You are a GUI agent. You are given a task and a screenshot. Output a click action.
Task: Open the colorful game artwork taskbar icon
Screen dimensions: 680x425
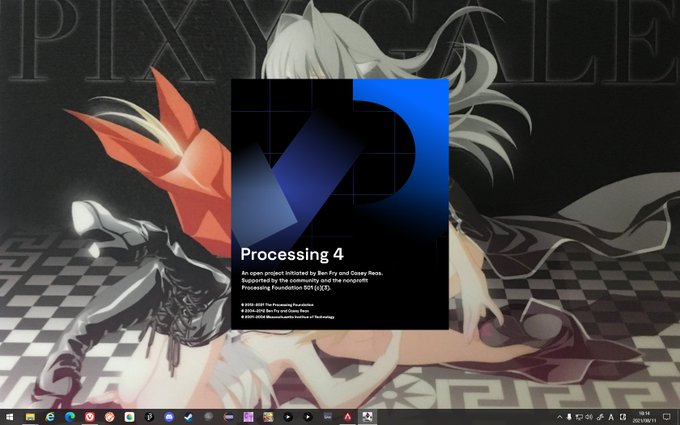coord(268,417)
